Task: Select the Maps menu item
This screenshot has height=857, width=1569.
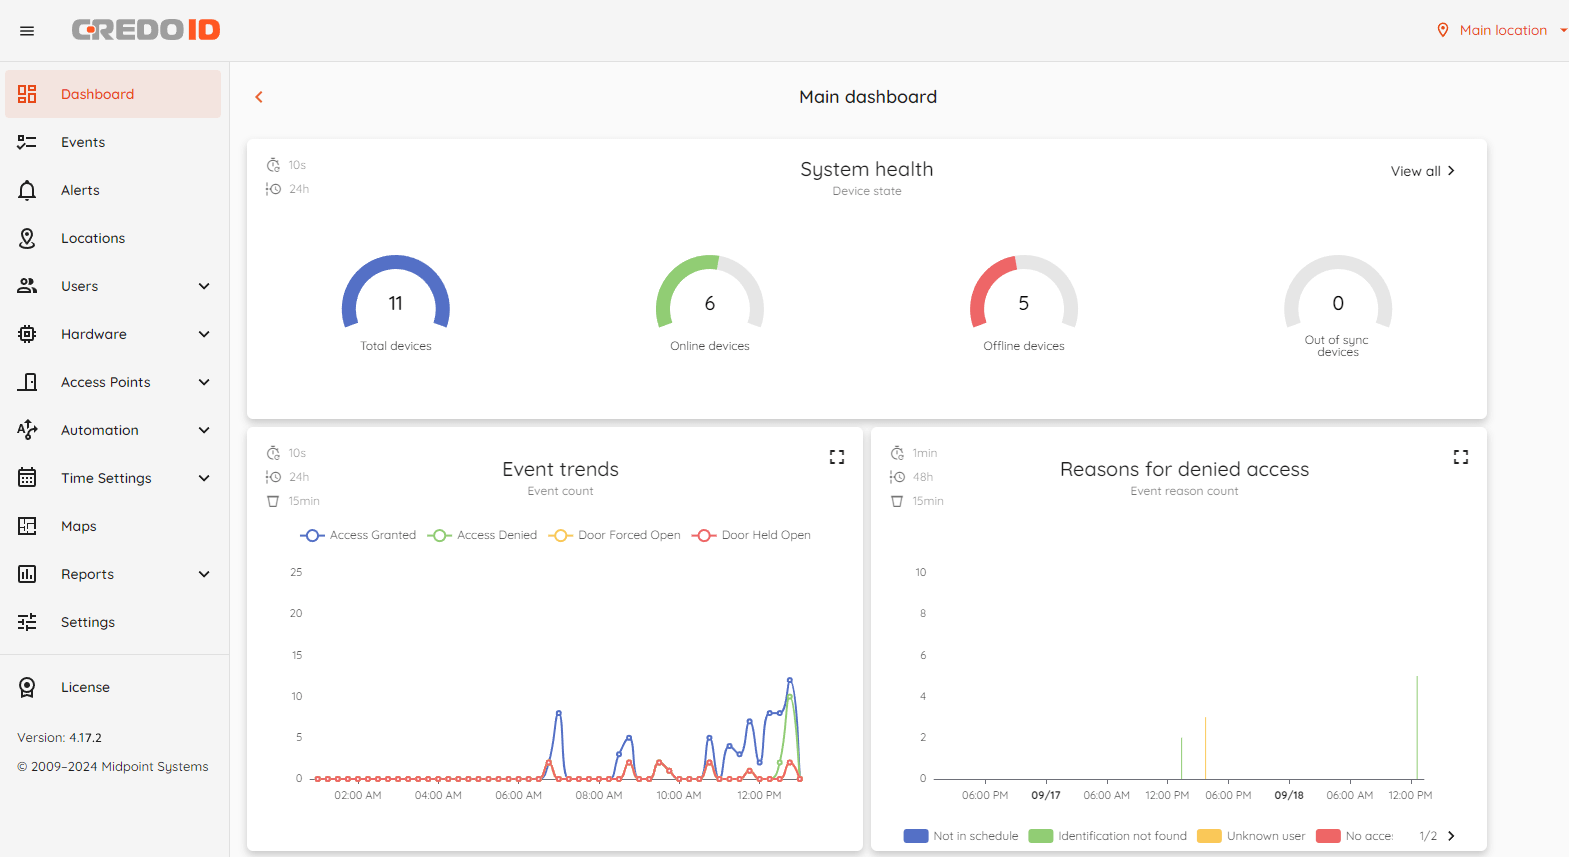Action: click(113, 526)
